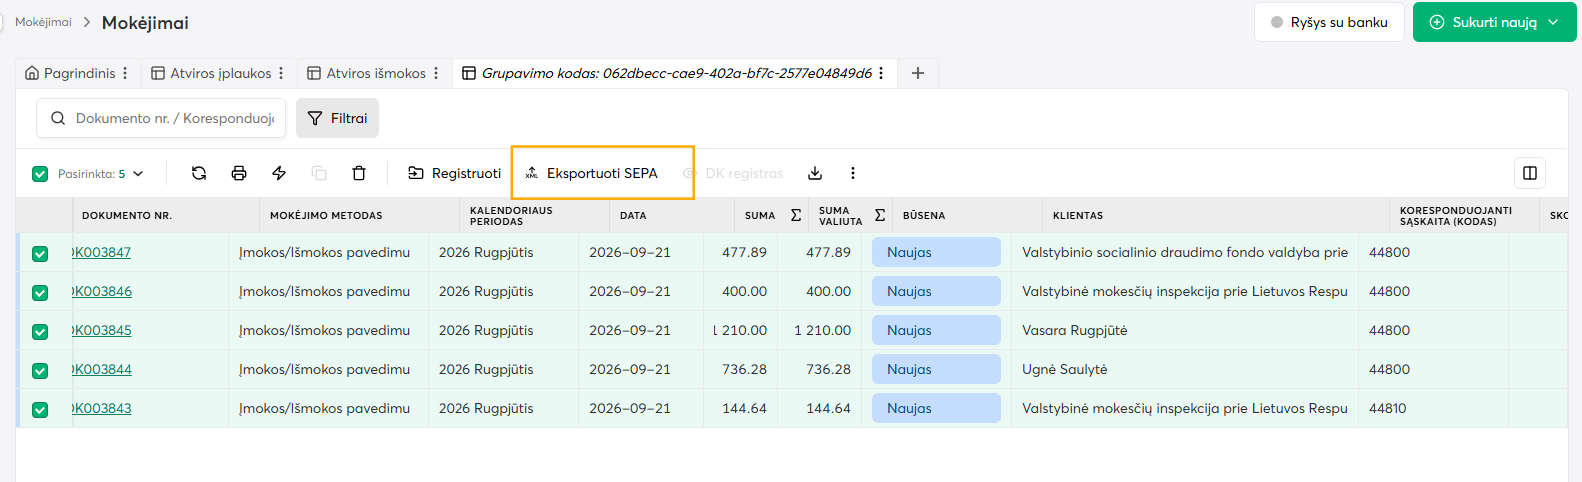This screenshot has height=482, width=1582.
Task: Click the column layout toggle icon
Action: [1530, 173]
